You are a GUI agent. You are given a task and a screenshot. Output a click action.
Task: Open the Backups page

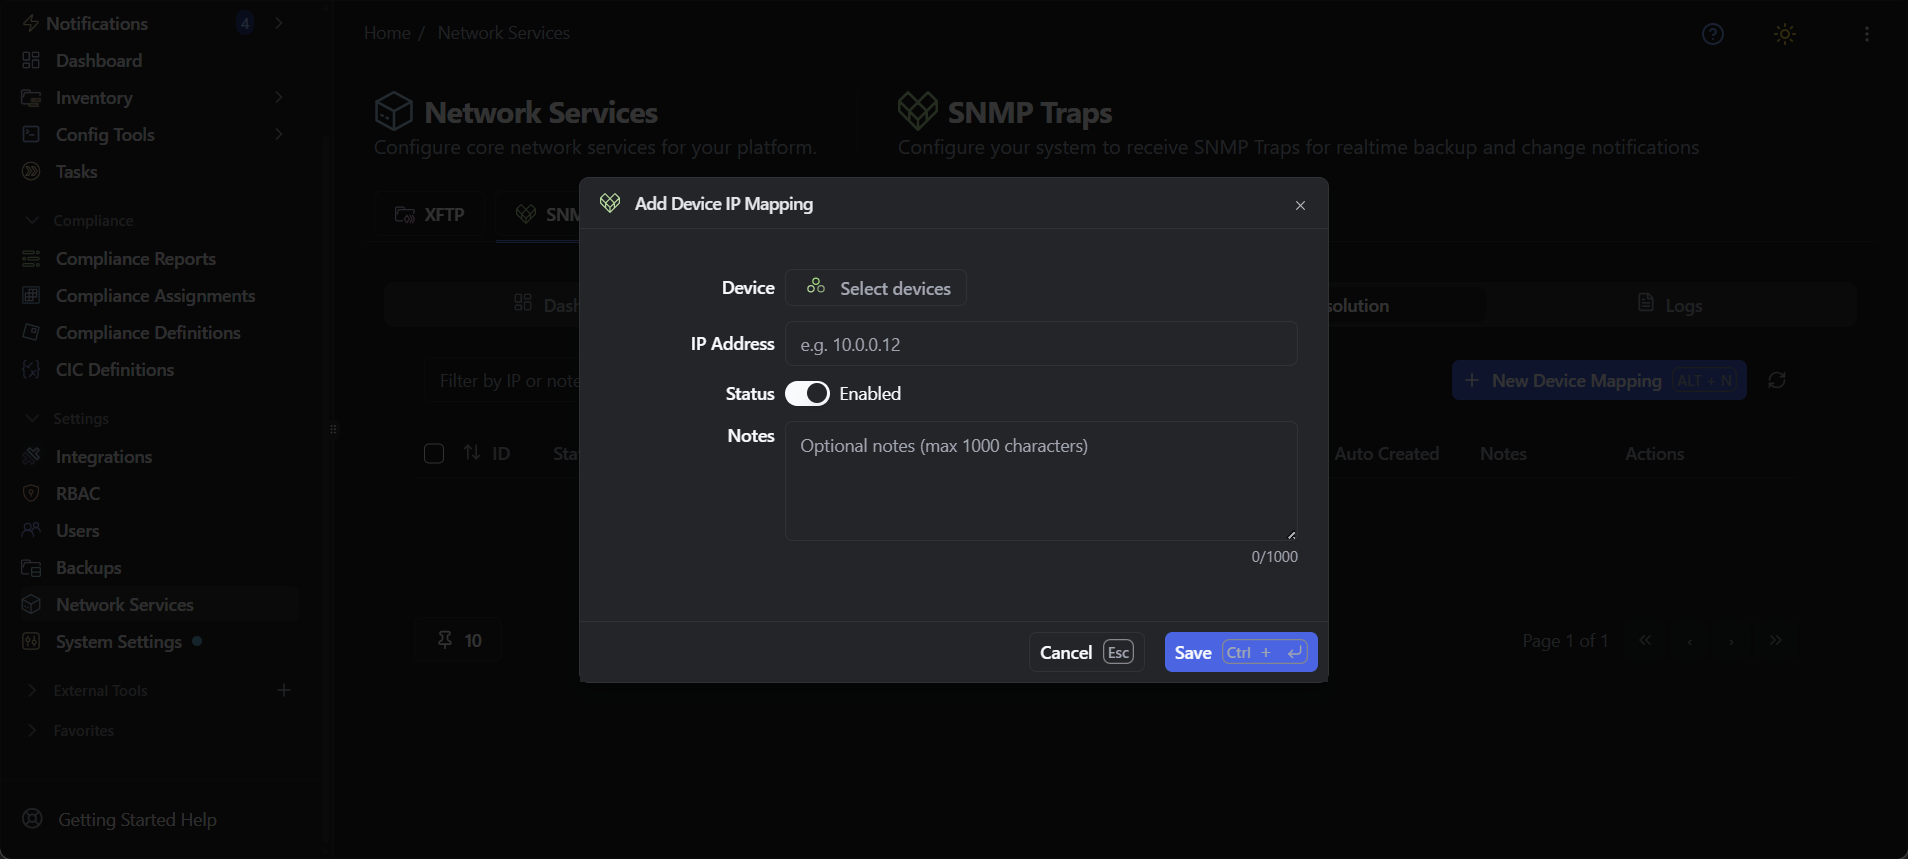88,567
